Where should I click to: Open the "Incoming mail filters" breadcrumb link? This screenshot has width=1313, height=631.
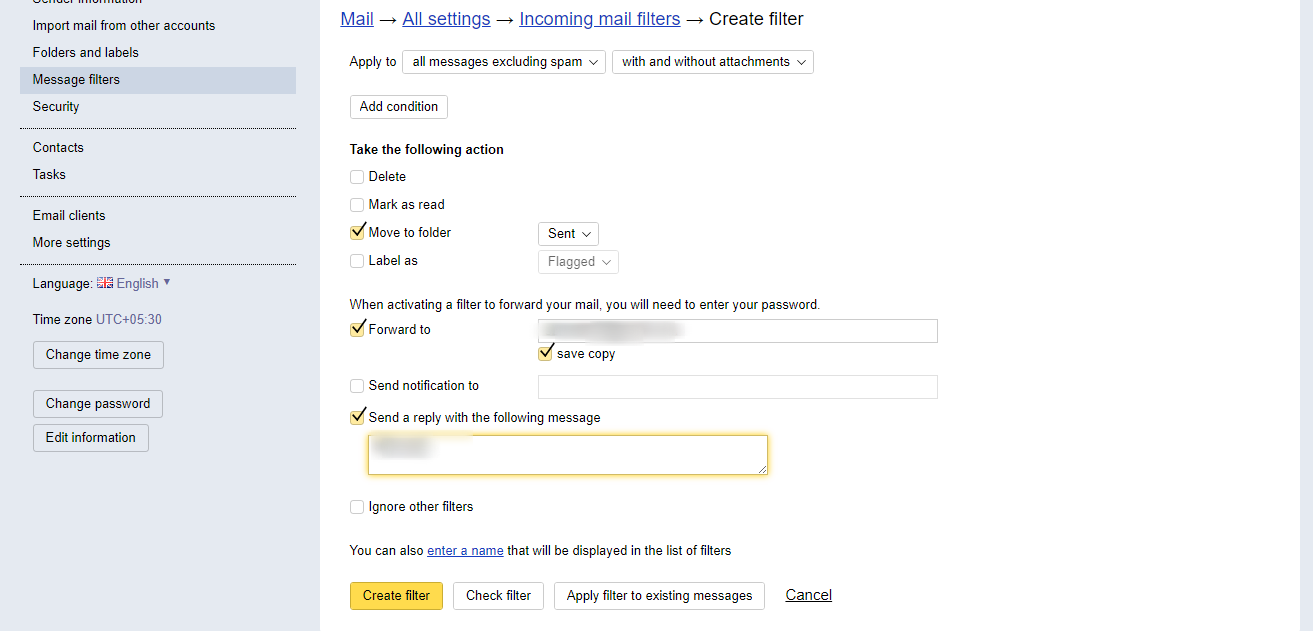599,18
